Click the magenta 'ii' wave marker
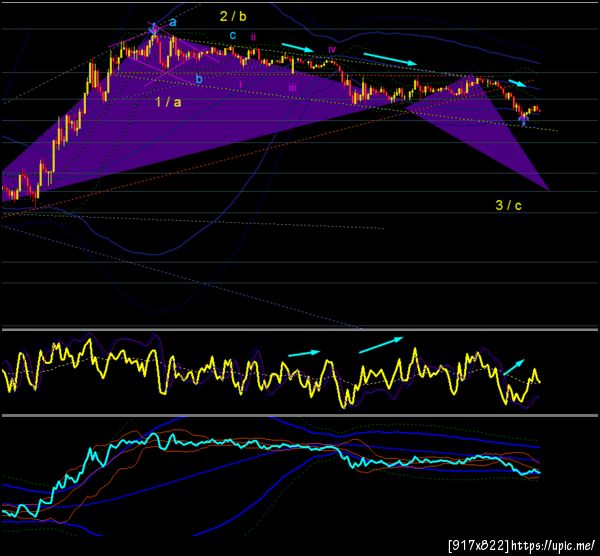This screenshot has width=600, height=556. [253, 37]
